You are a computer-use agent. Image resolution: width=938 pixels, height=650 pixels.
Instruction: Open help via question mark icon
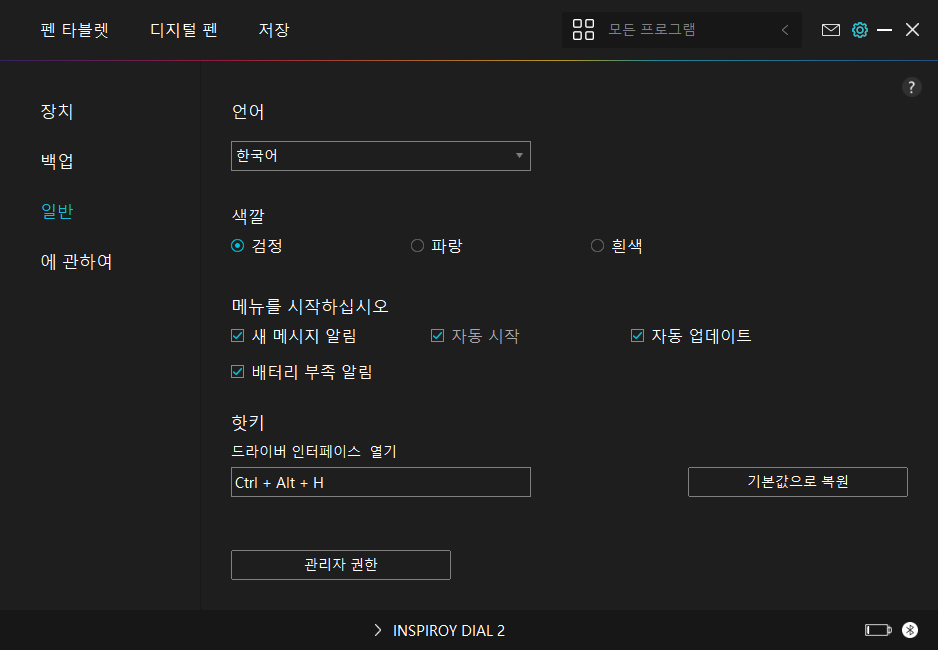point(911,87)
